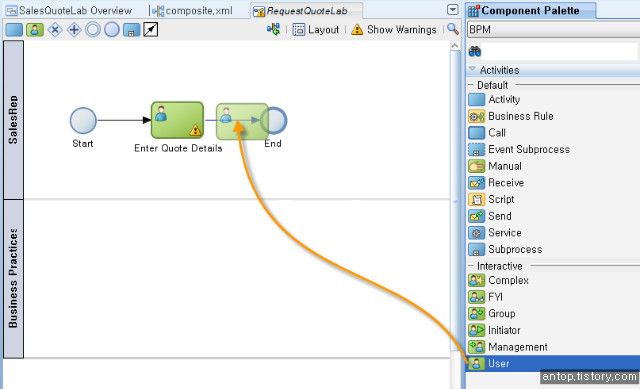Select the End event circle tool
This screenshot has height=389, width=640.
pos(111,30)
